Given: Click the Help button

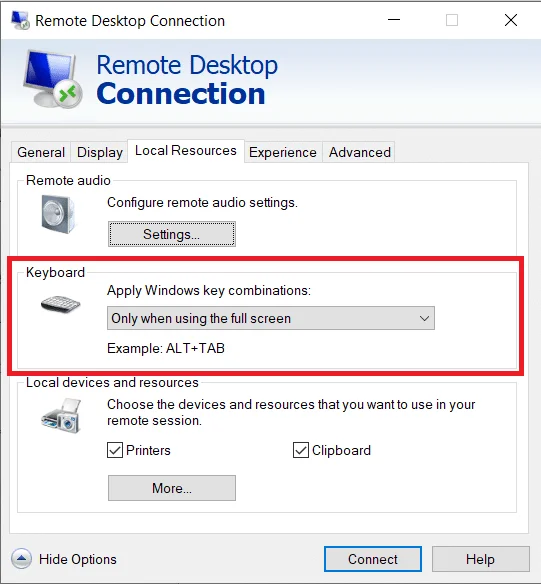Looking at the screenshot, I should [480, 559].
